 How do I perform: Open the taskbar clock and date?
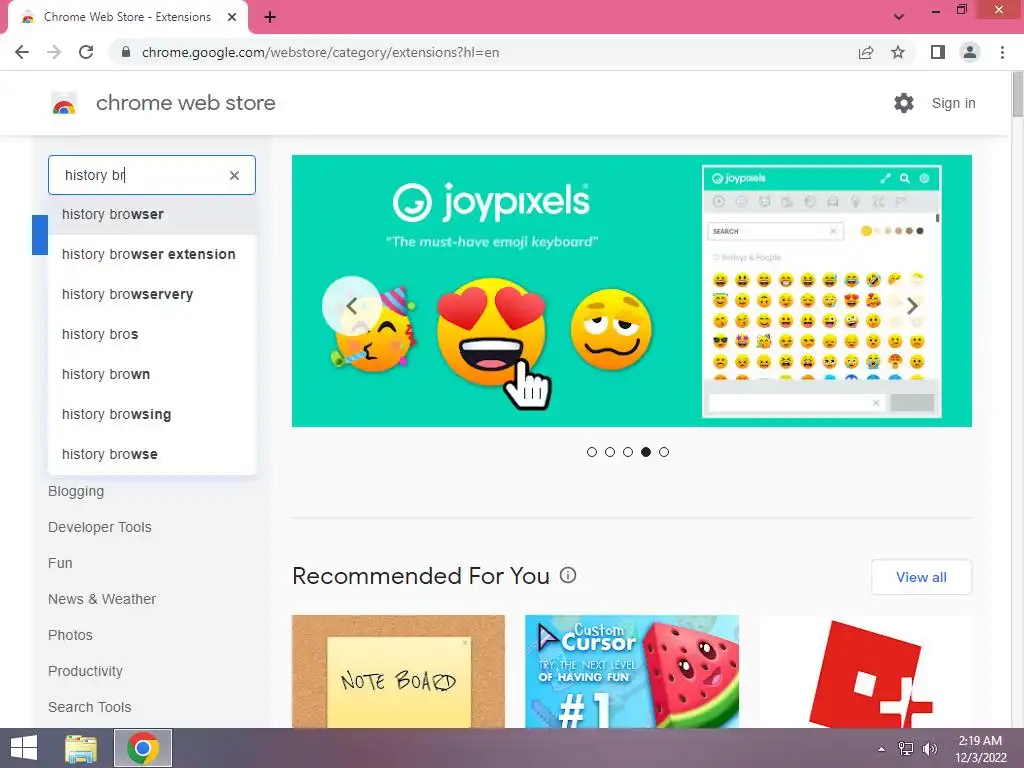tap(980, 749)
